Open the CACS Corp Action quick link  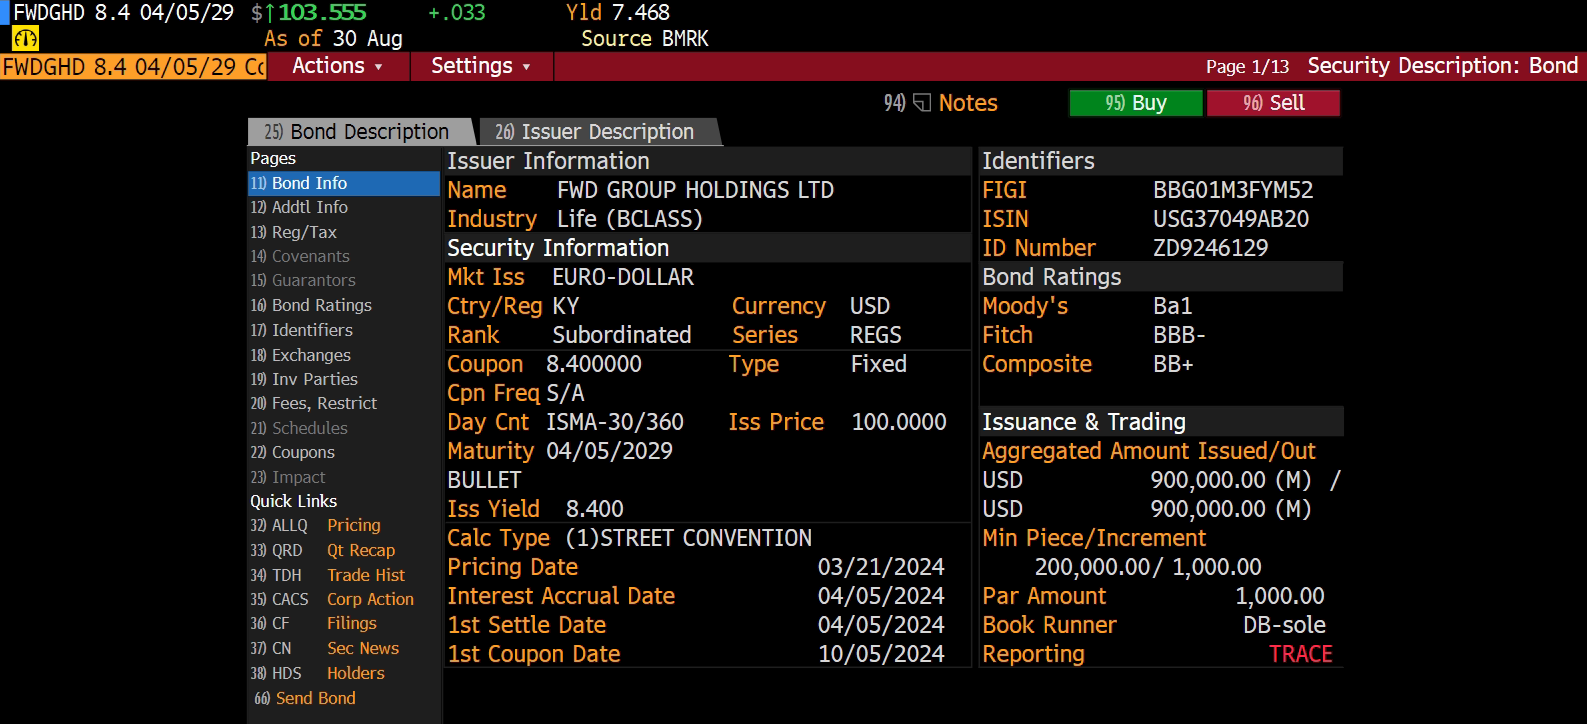(x=332, y=599)
